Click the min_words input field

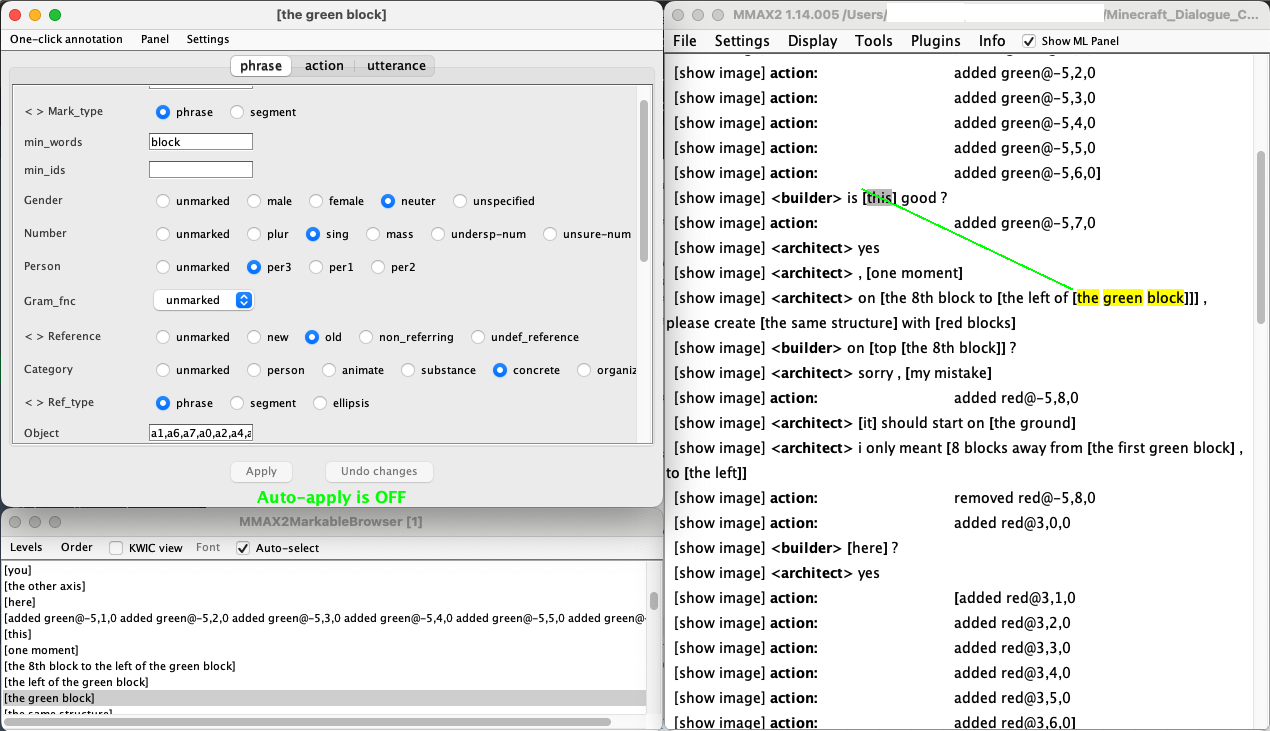200,142
